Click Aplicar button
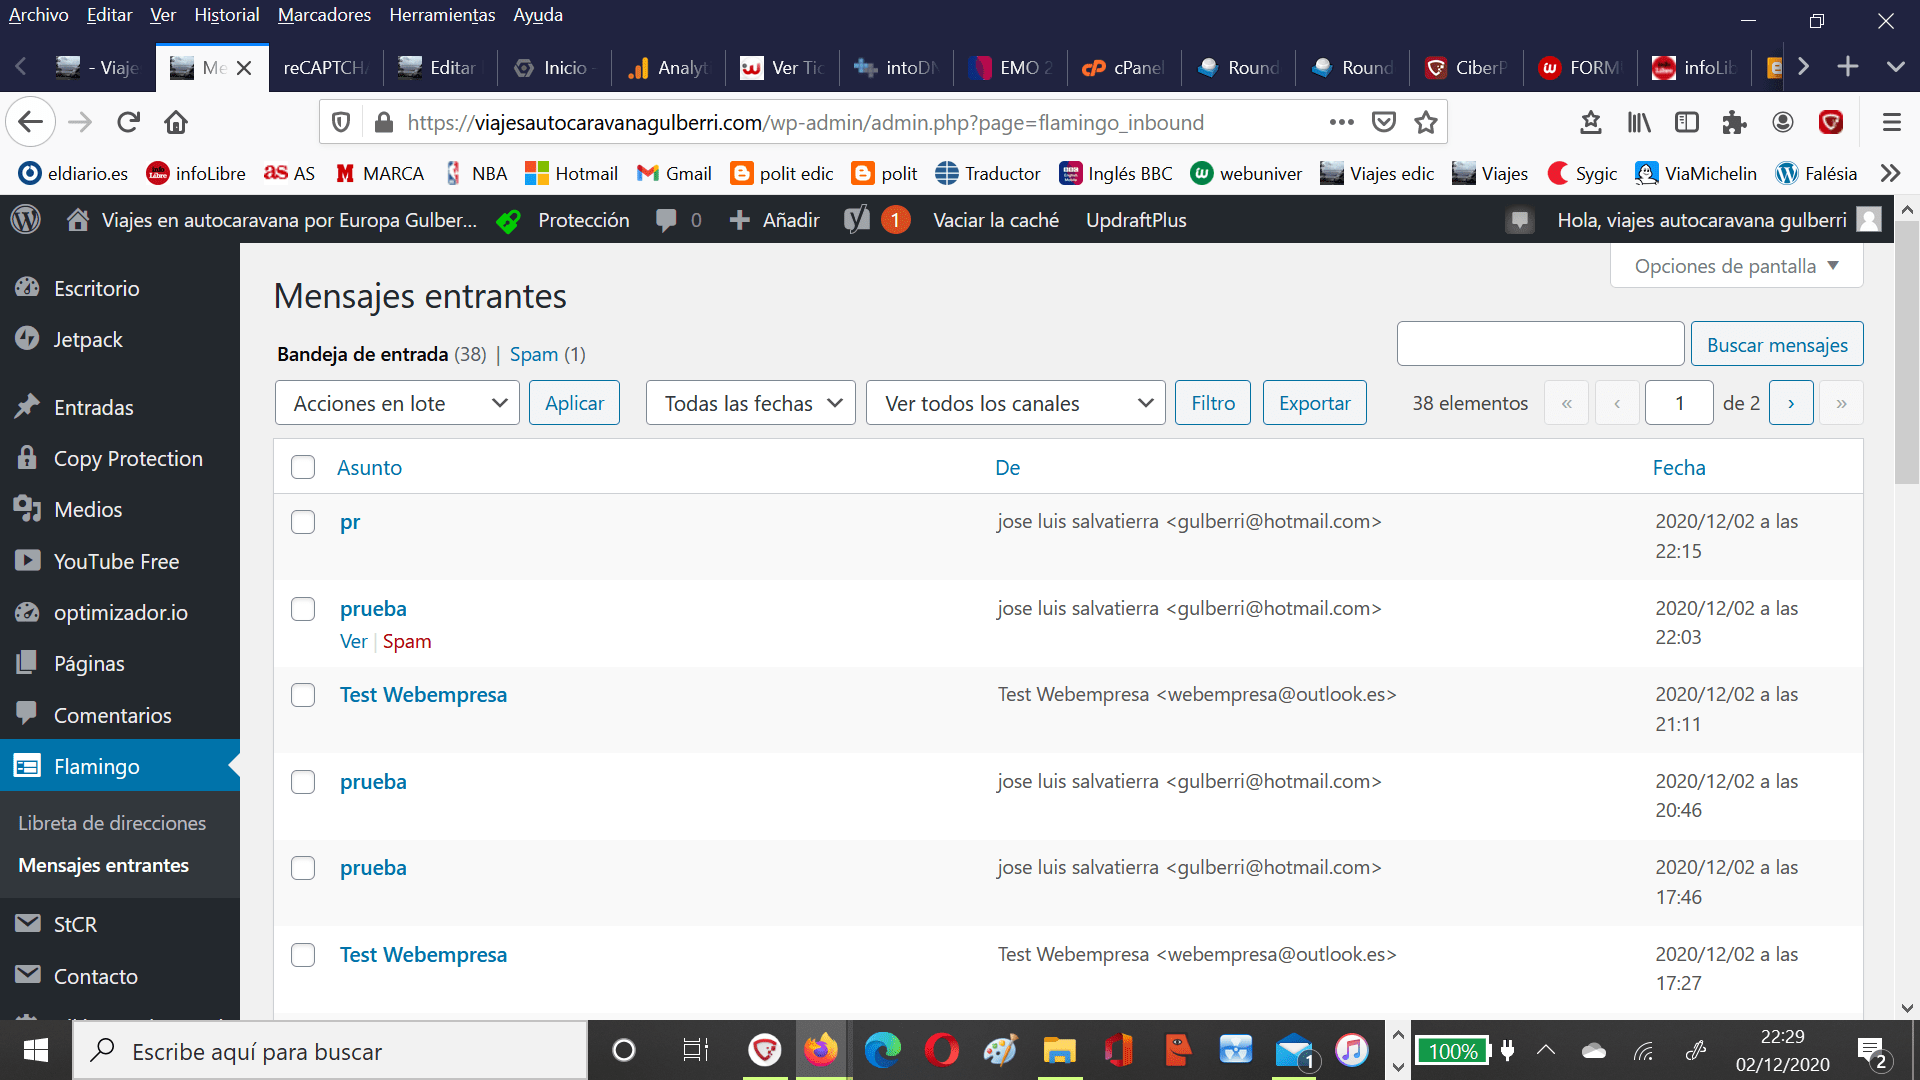This screenshot has height=1080, width=1920. pyautogui.click(x=574, y=403)
